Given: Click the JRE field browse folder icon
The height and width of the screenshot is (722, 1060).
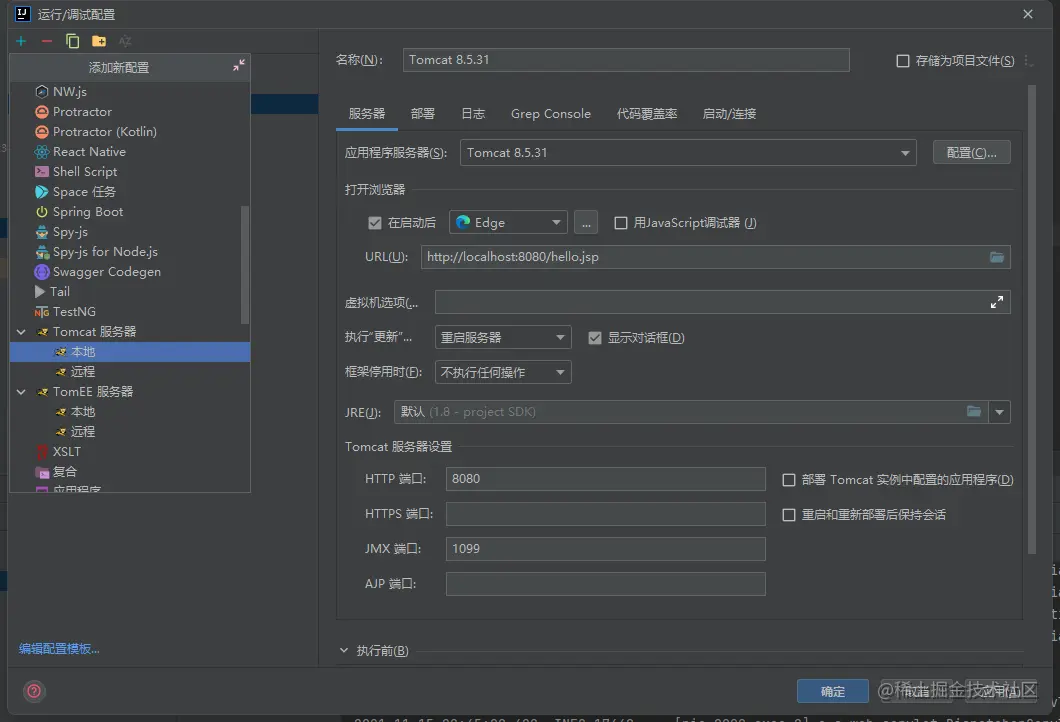Looking at the screenshot, I should [x=973, y=412].
